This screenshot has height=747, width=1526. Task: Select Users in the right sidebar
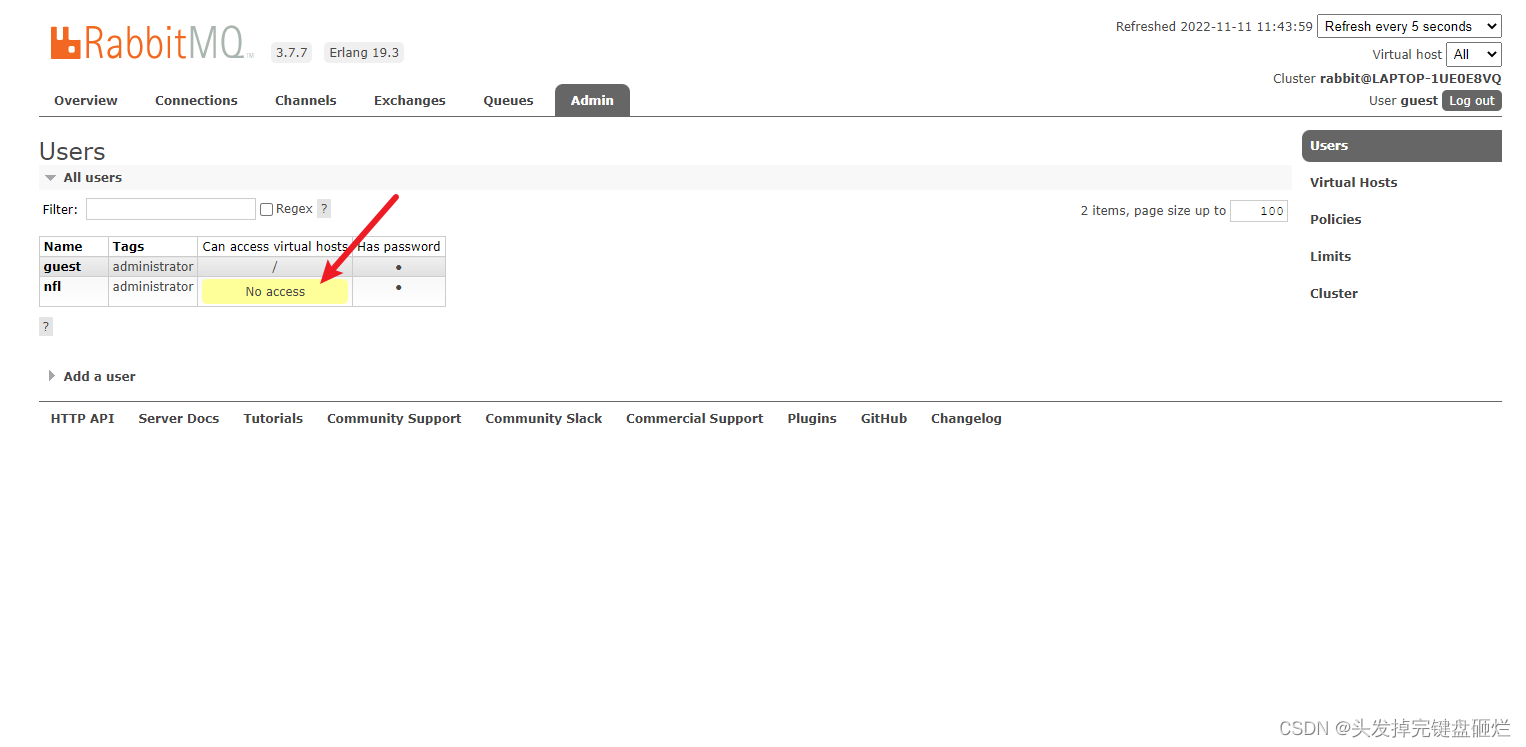(1402, 146)
